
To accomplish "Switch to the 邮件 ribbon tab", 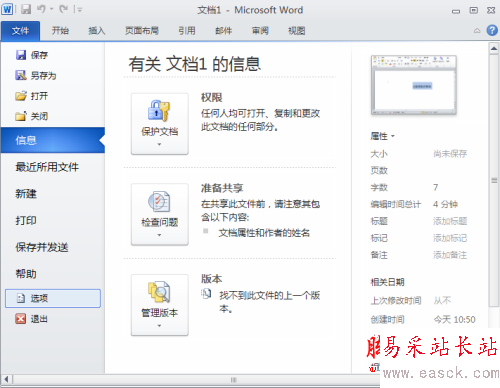I will pos(223,31).
